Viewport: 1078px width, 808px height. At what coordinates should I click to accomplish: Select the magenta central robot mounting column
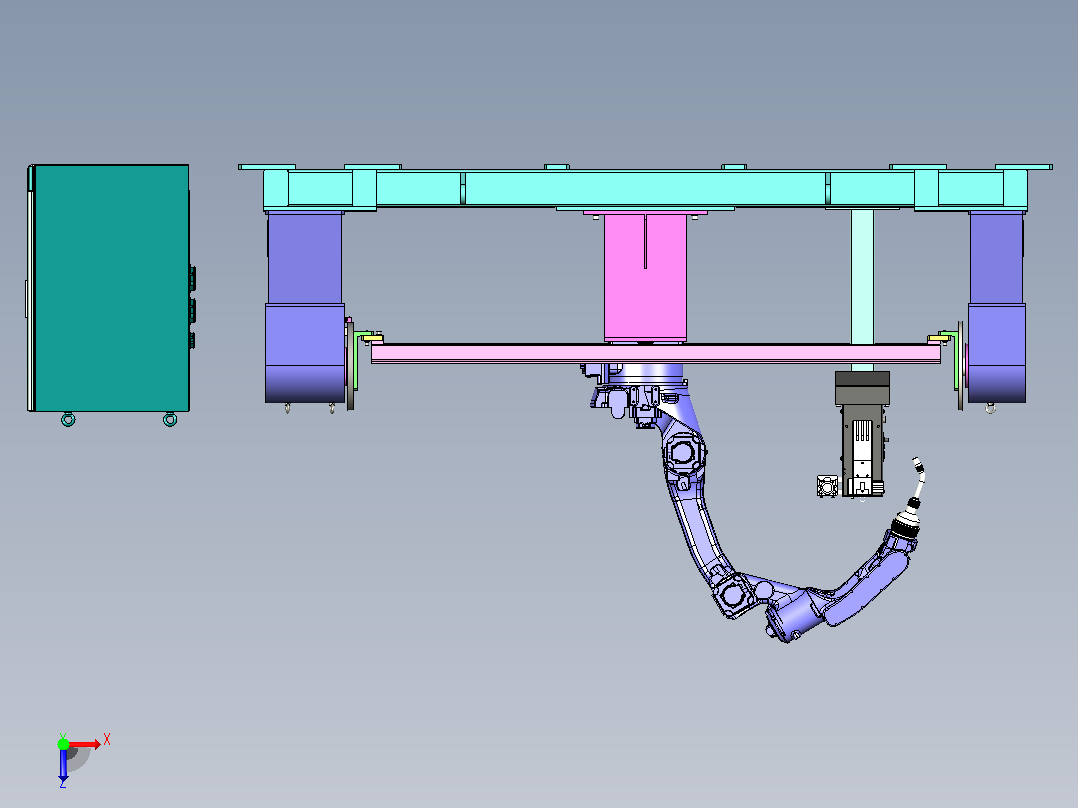(645, 278)
